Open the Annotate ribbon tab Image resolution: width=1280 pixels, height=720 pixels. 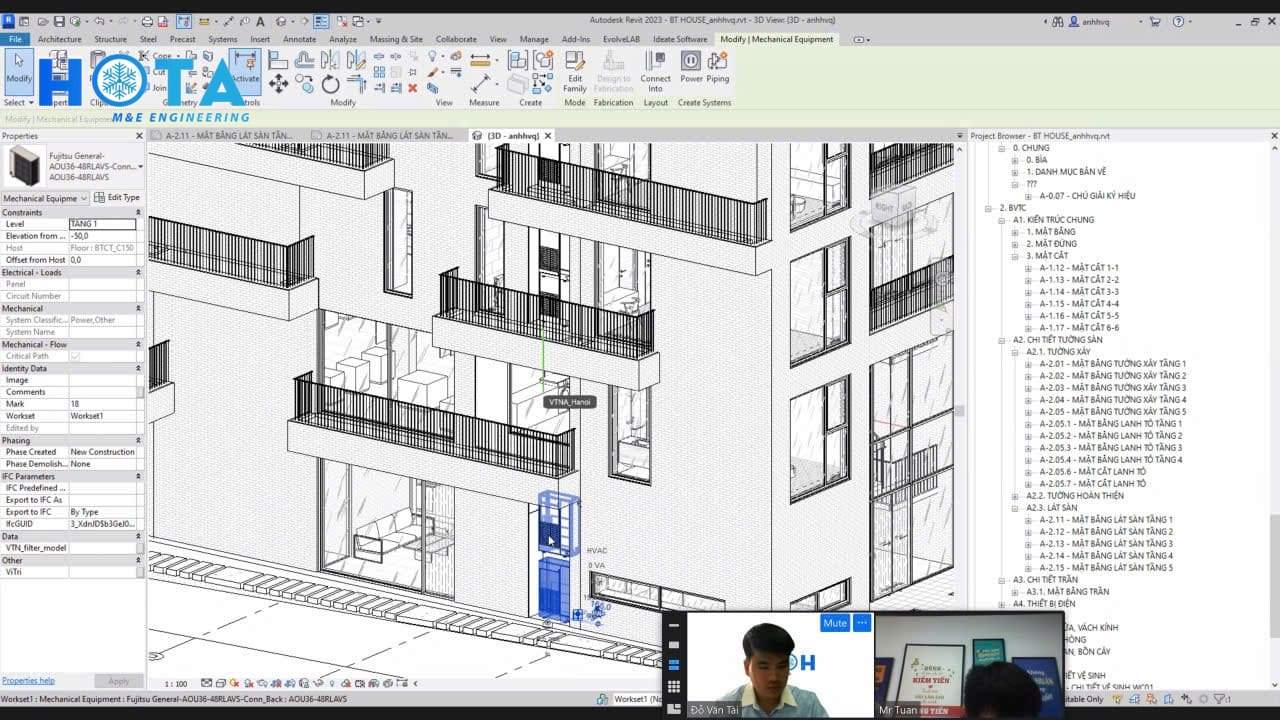point(299,39)
